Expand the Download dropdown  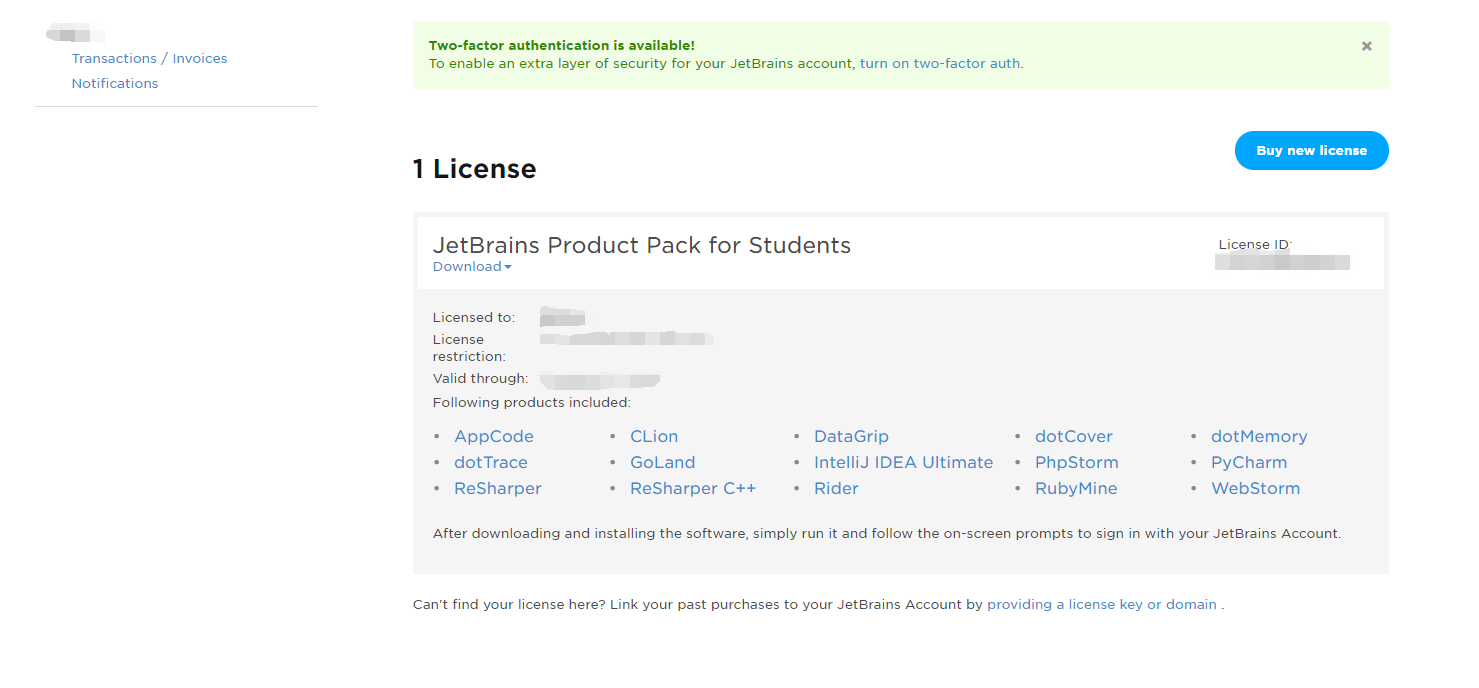click(472, 267)
